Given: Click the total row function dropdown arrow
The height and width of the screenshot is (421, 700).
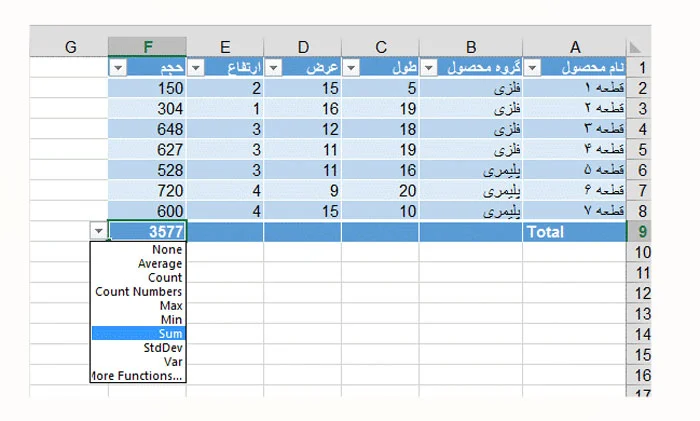Looking at the screenshot, I should pos(99,231).
